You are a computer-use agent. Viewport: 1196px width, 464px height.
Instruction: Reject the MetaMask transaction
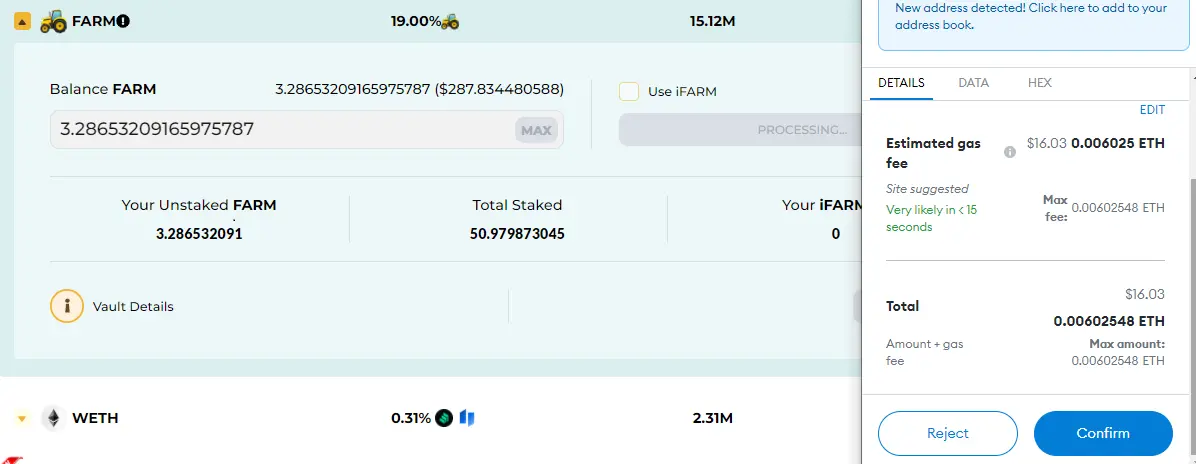(x=947, y=433)
